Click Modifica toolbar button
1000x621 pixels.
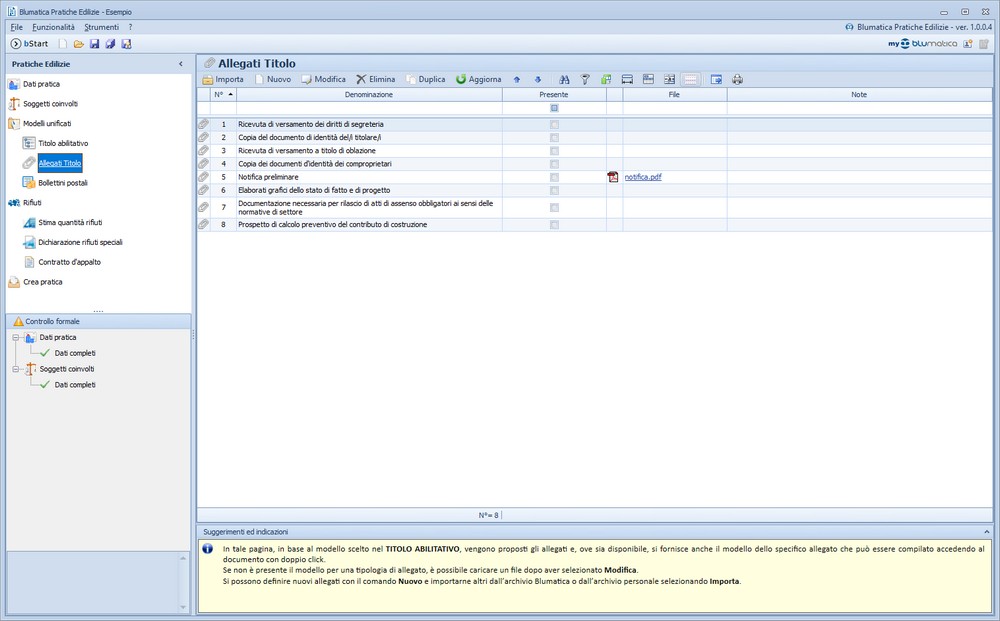pyautogui.click(x=323, y=80)
